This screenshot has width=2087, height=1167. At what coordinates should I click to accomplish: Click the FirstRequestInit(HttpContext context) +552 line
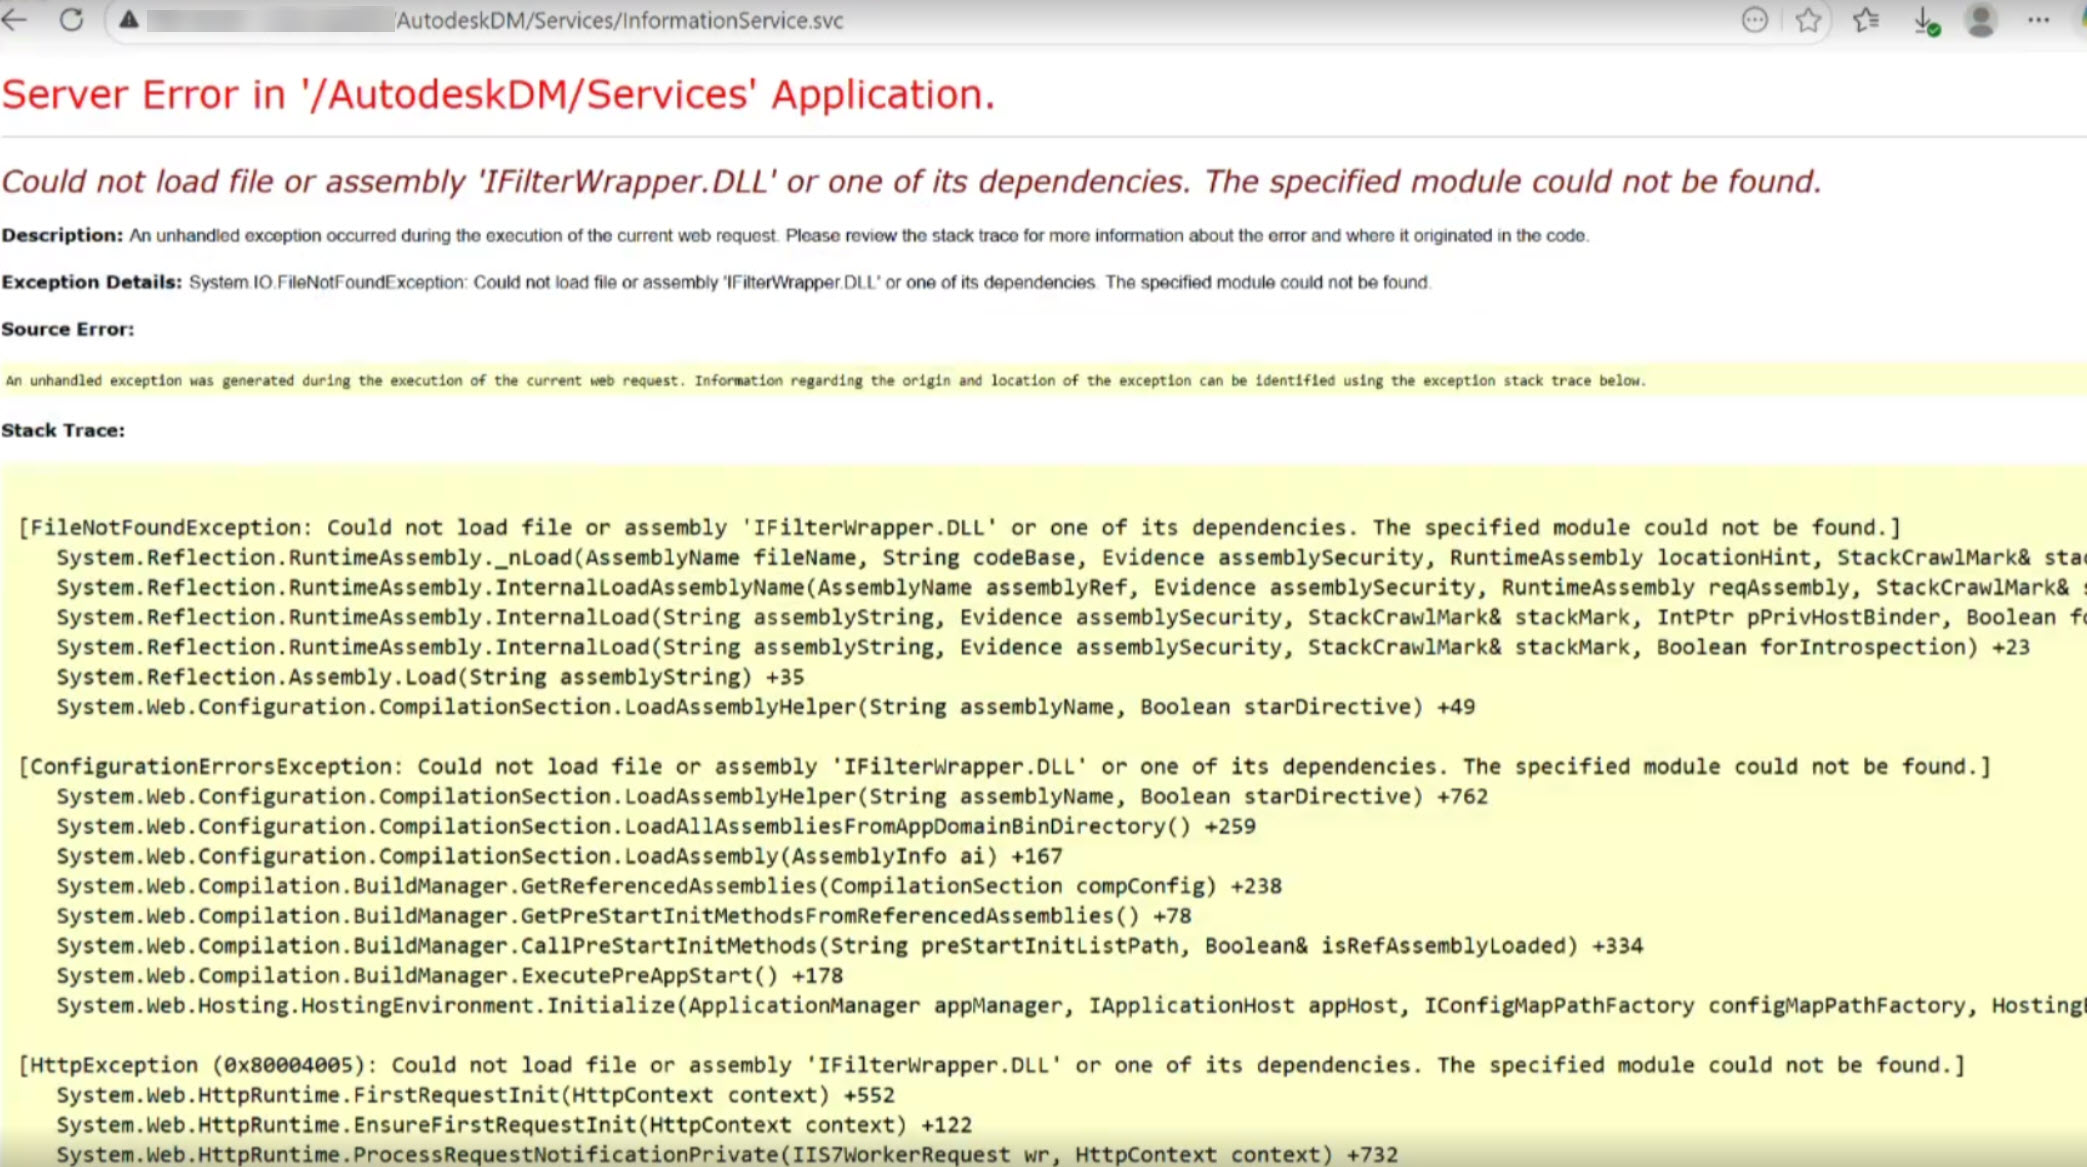(475, 1095)
